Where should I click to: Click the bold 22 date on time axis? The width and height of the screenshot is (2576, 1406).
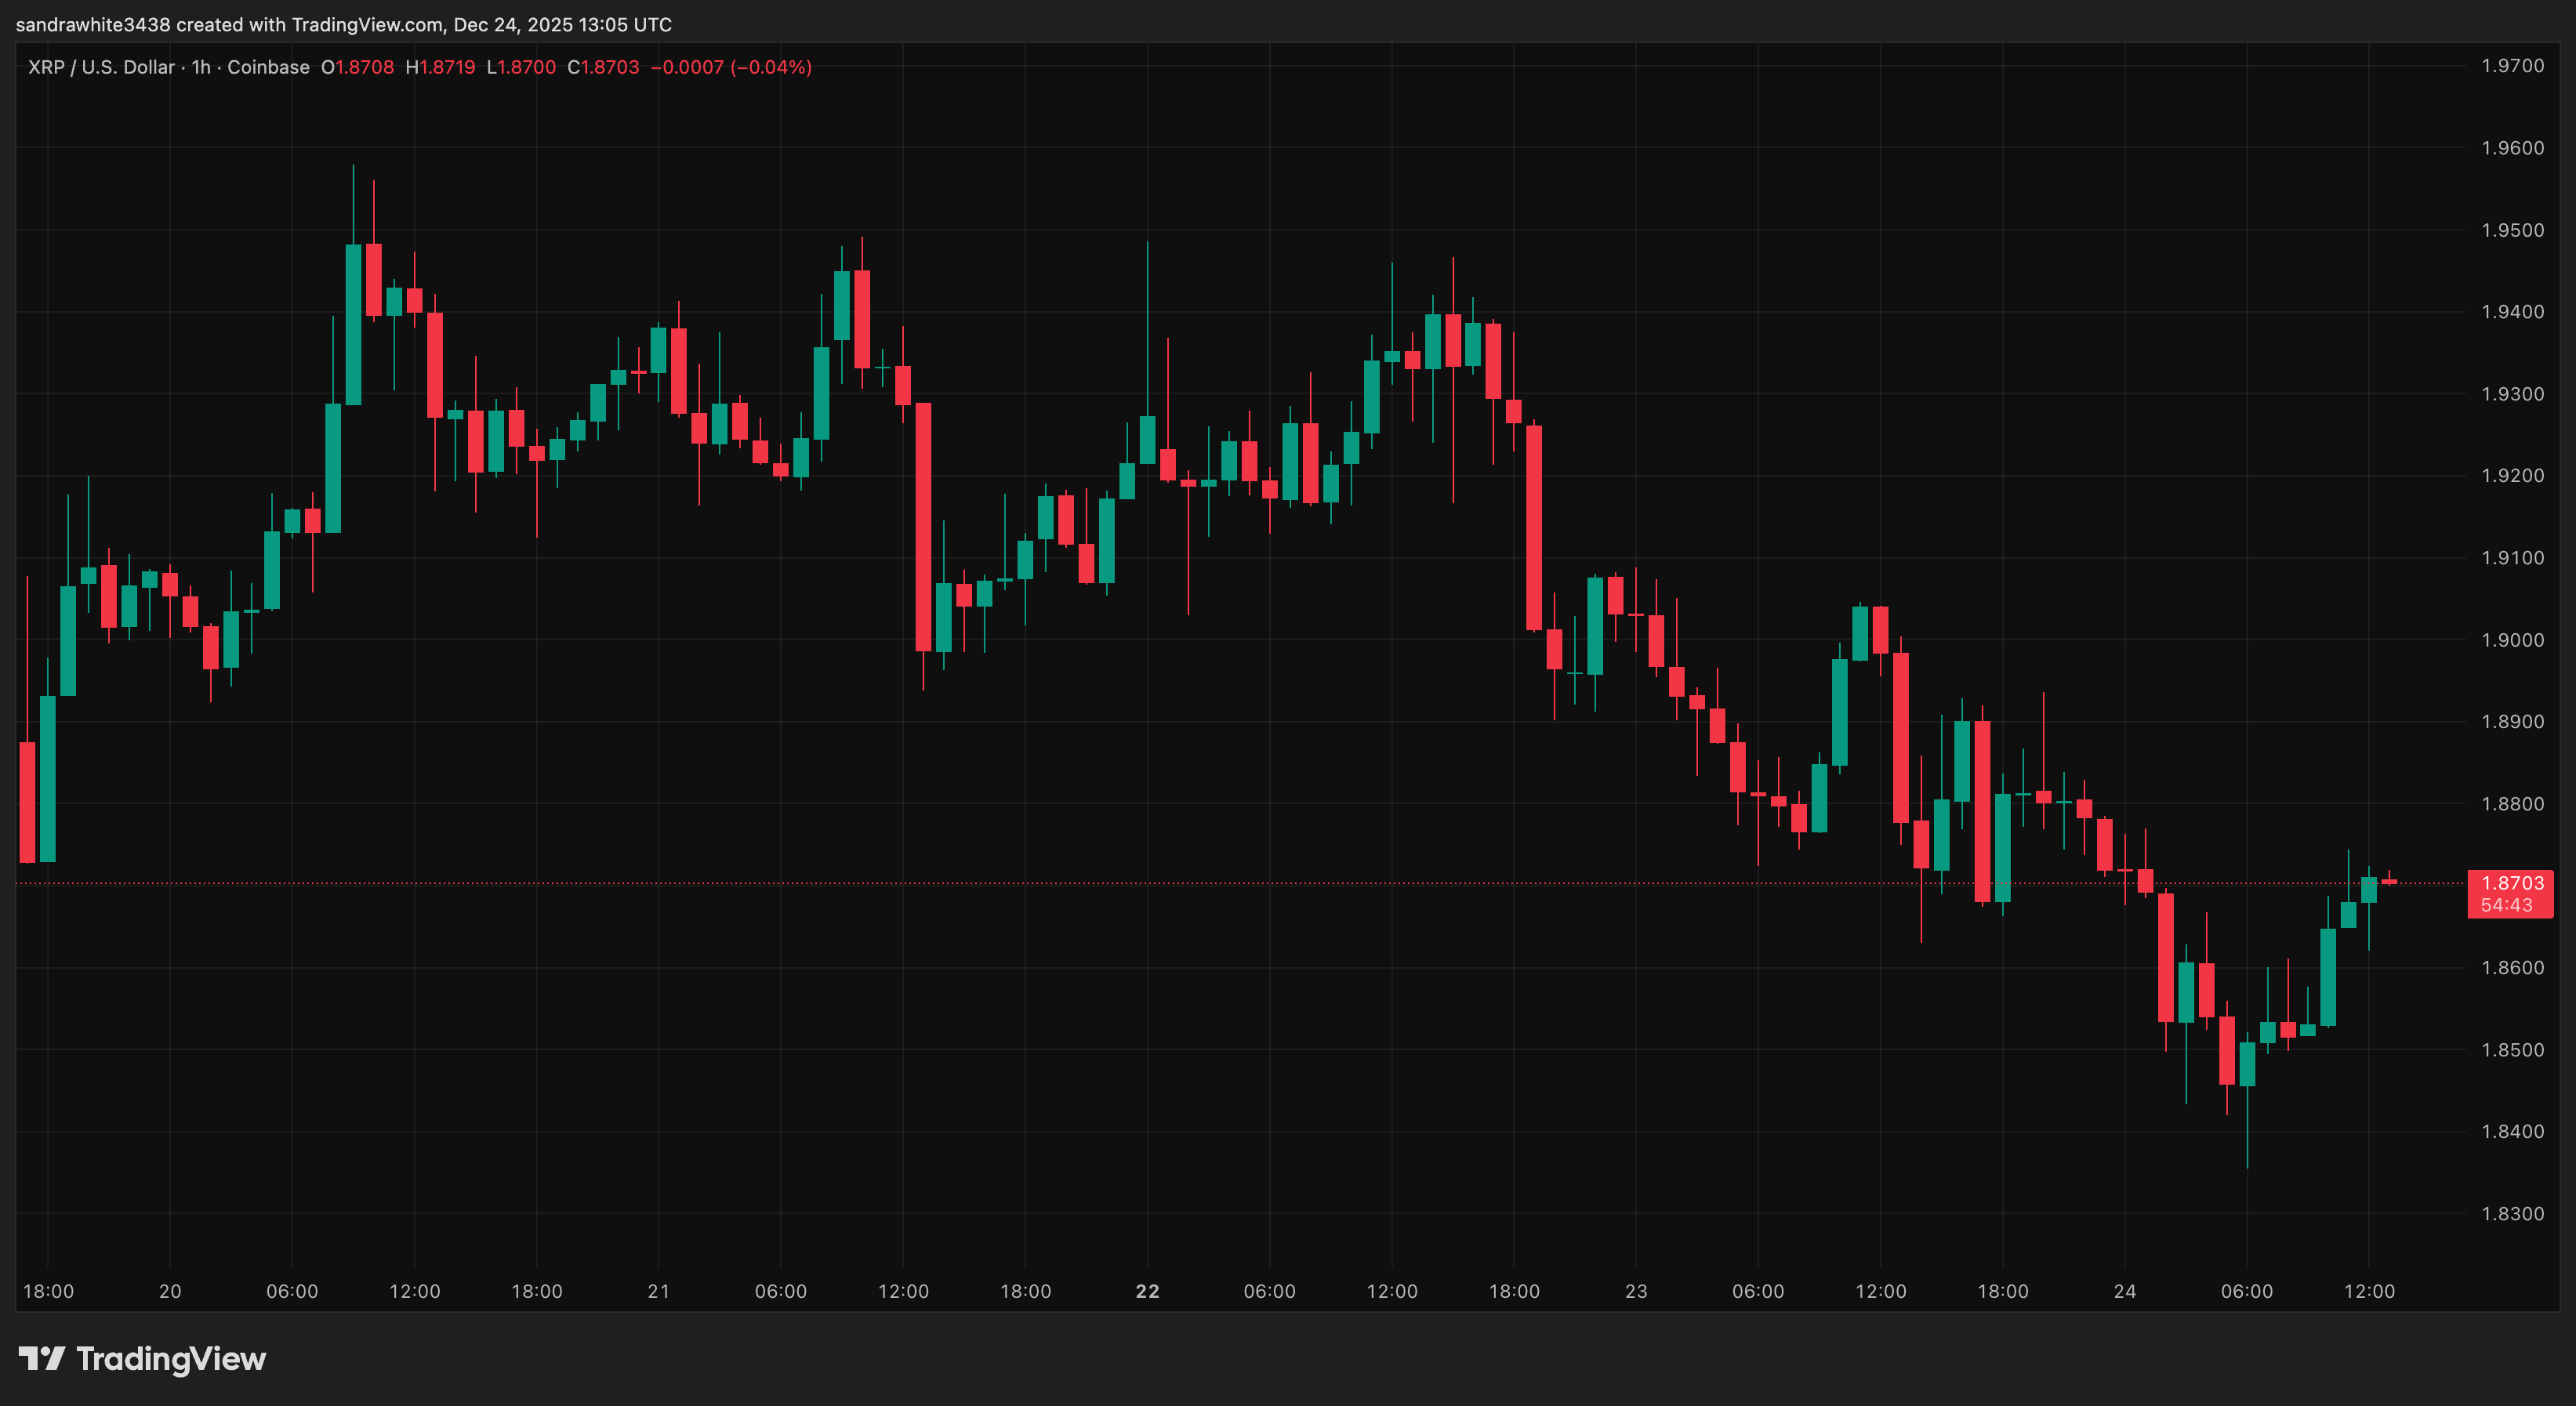tap(1146, 1291)
